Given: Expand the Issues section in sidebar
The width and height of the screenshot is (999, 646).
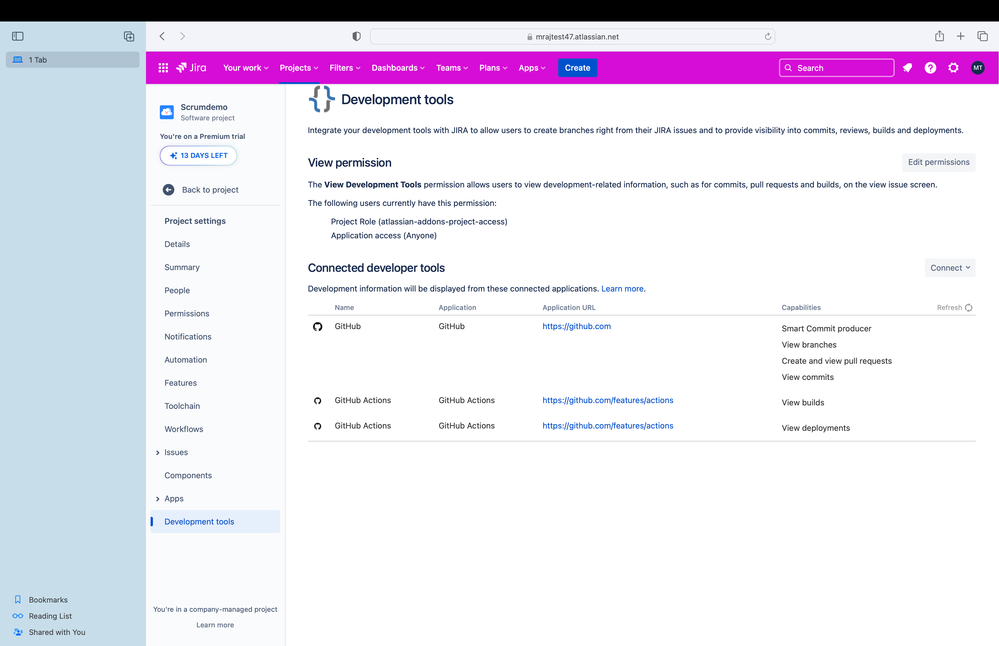Looking at the screenshot, I should (157, 453).
